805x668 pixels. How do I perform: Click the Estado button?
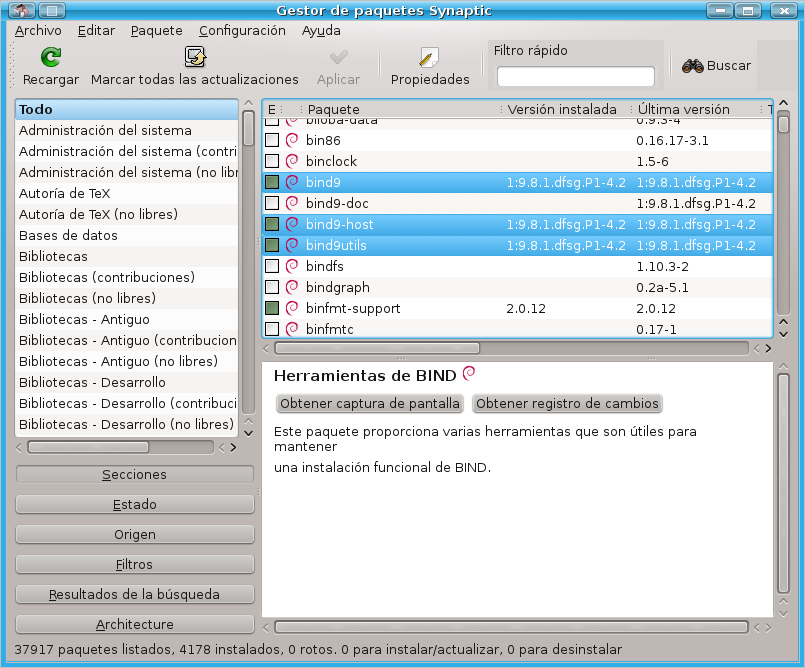click(135, 504)
